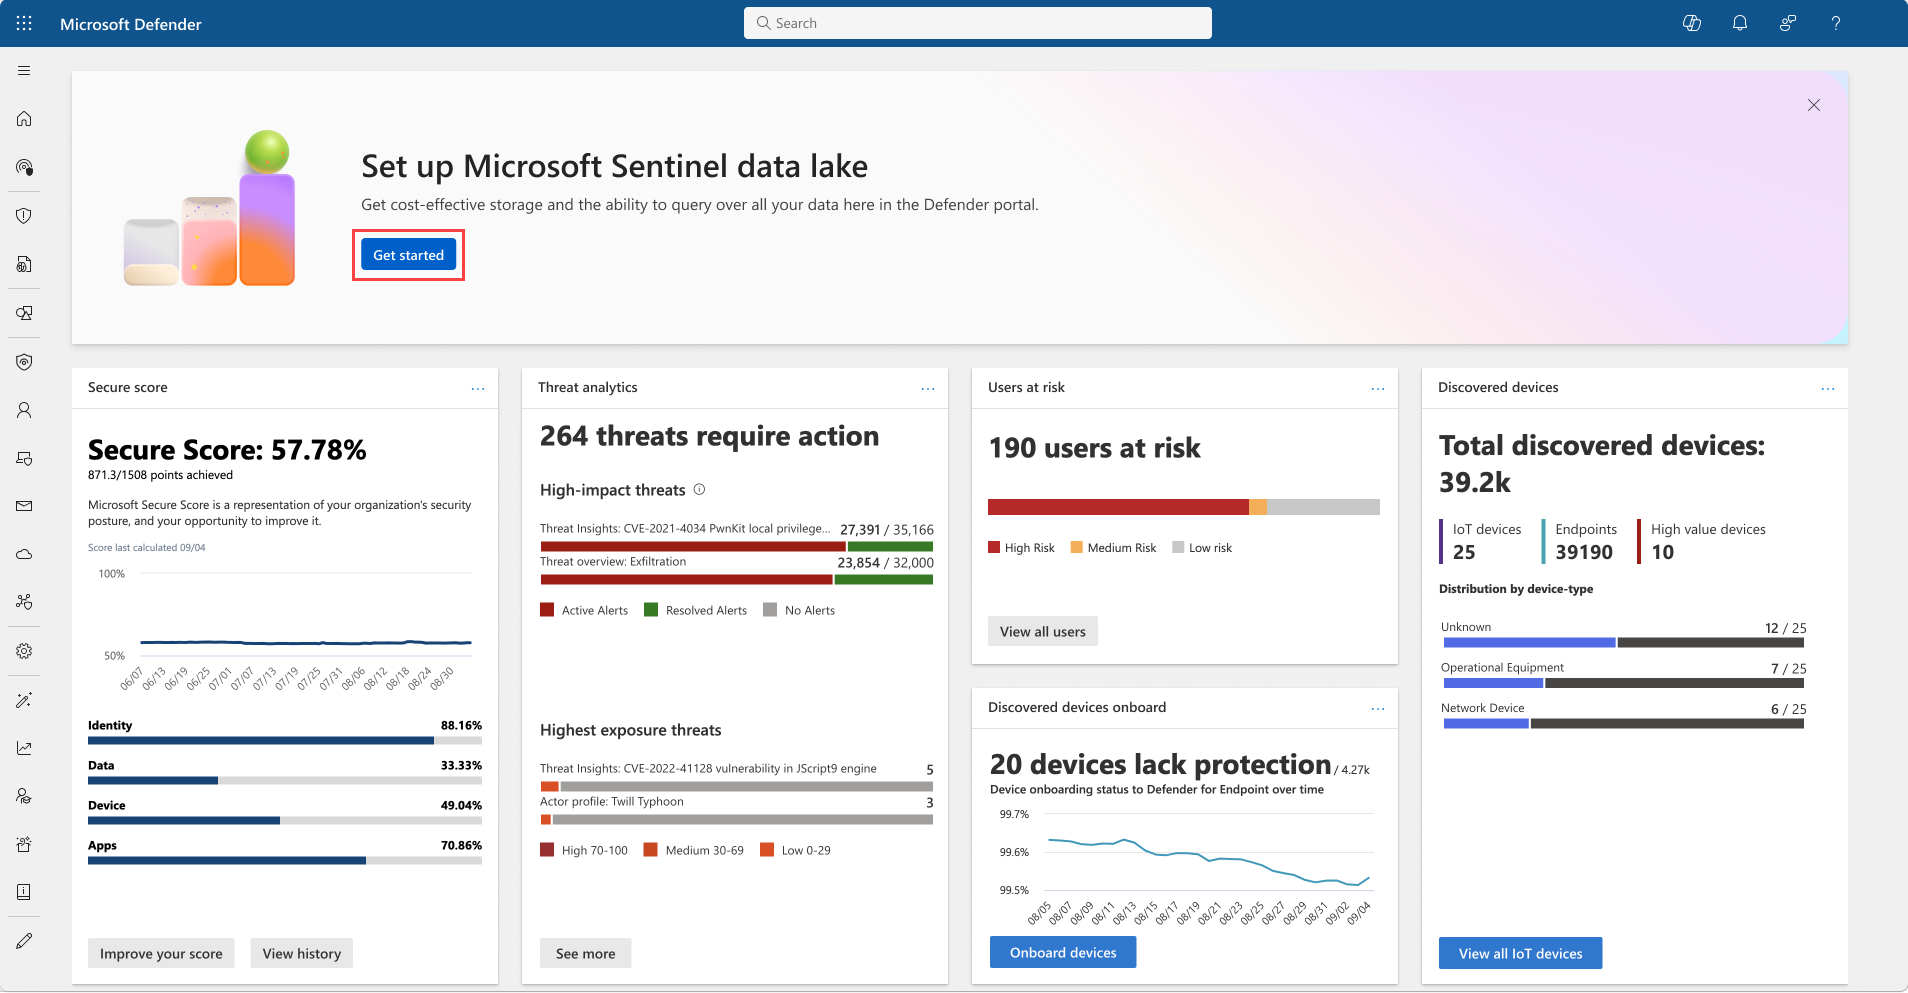
Task: Open Exposure management radar icon in sidebar
Action: coord(24,167)
